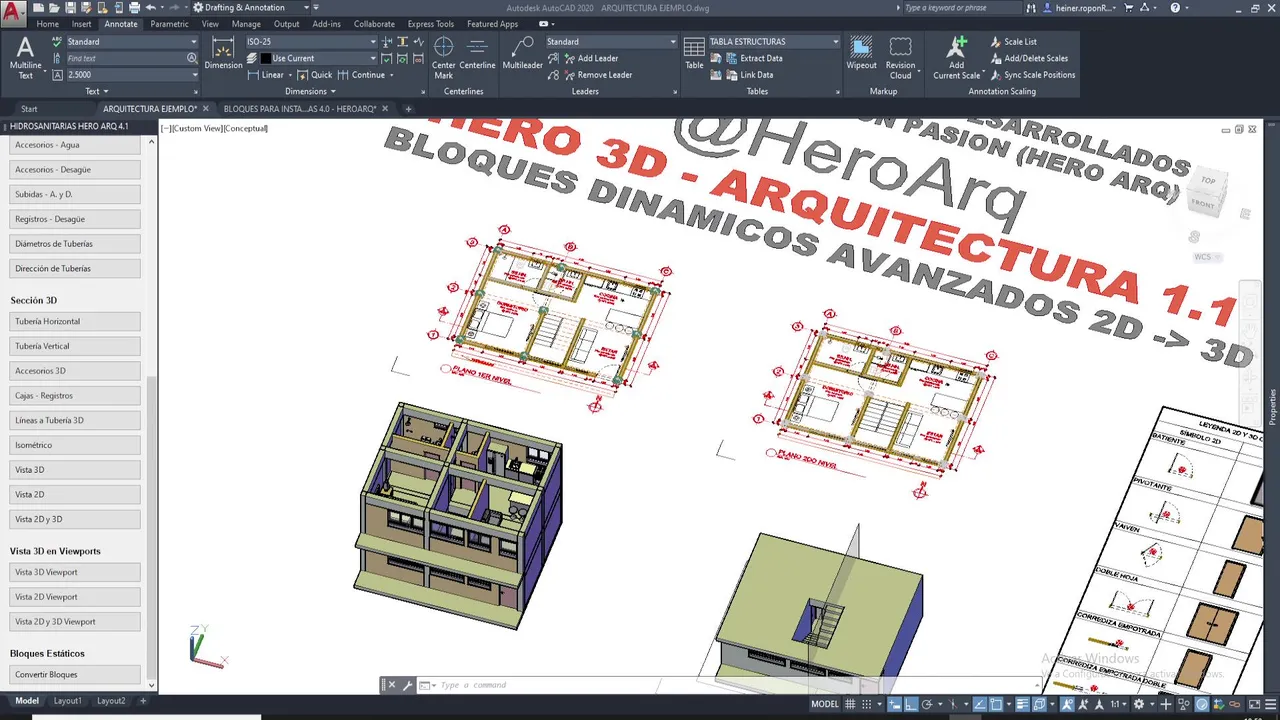
Task: Open the Parametric ribbon tab
Action: pos(169,24)
